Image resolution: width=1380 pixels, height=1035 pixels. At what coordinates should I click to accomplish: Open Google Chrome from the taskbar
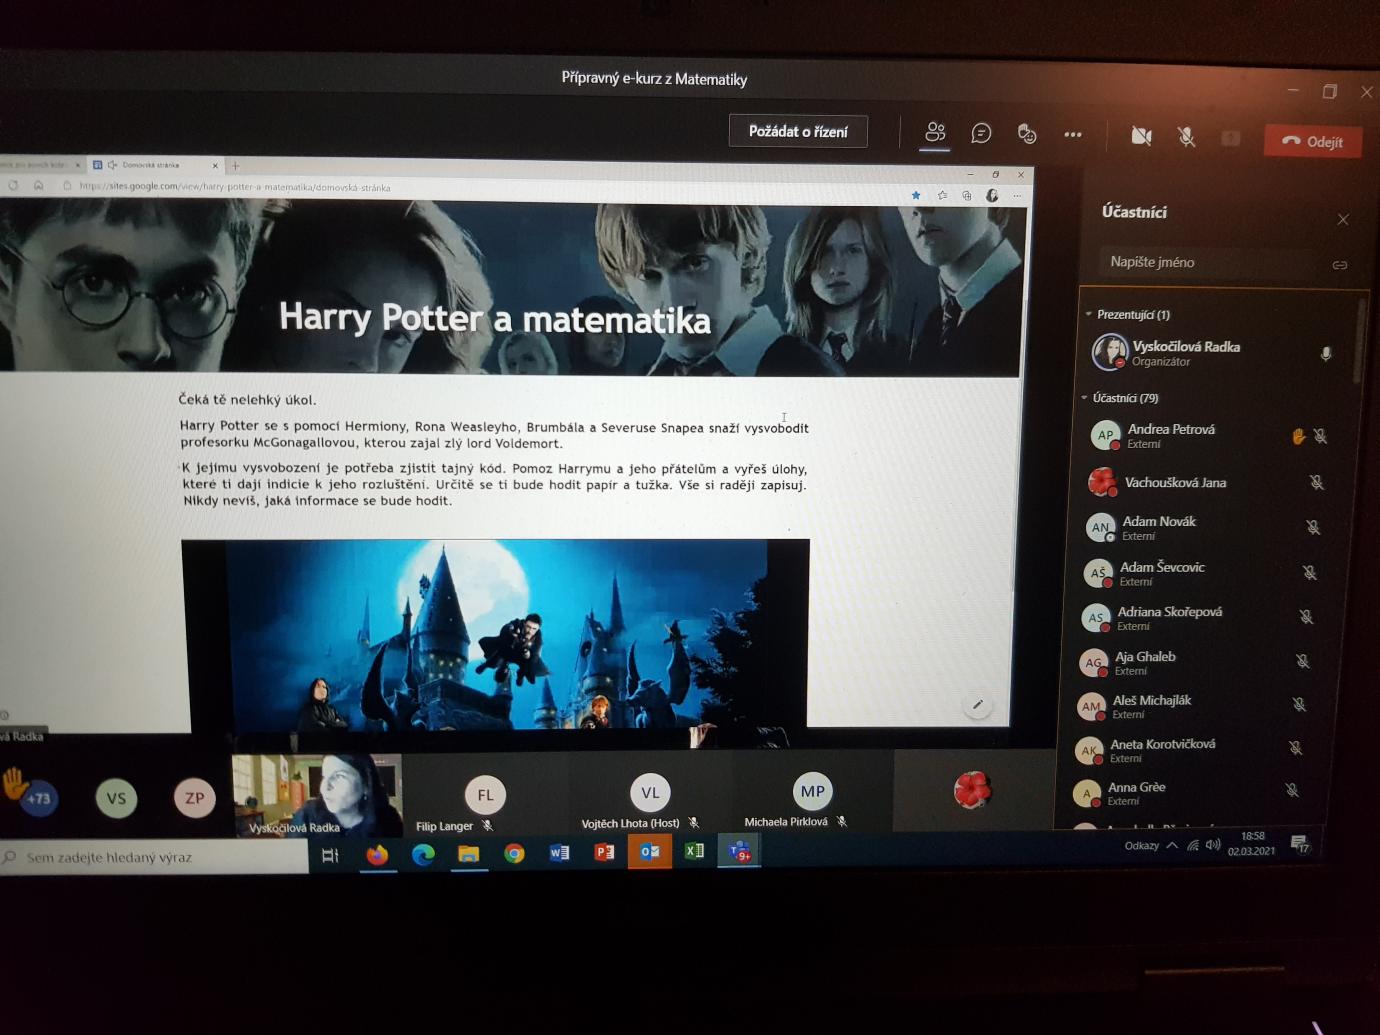(514, 853)
